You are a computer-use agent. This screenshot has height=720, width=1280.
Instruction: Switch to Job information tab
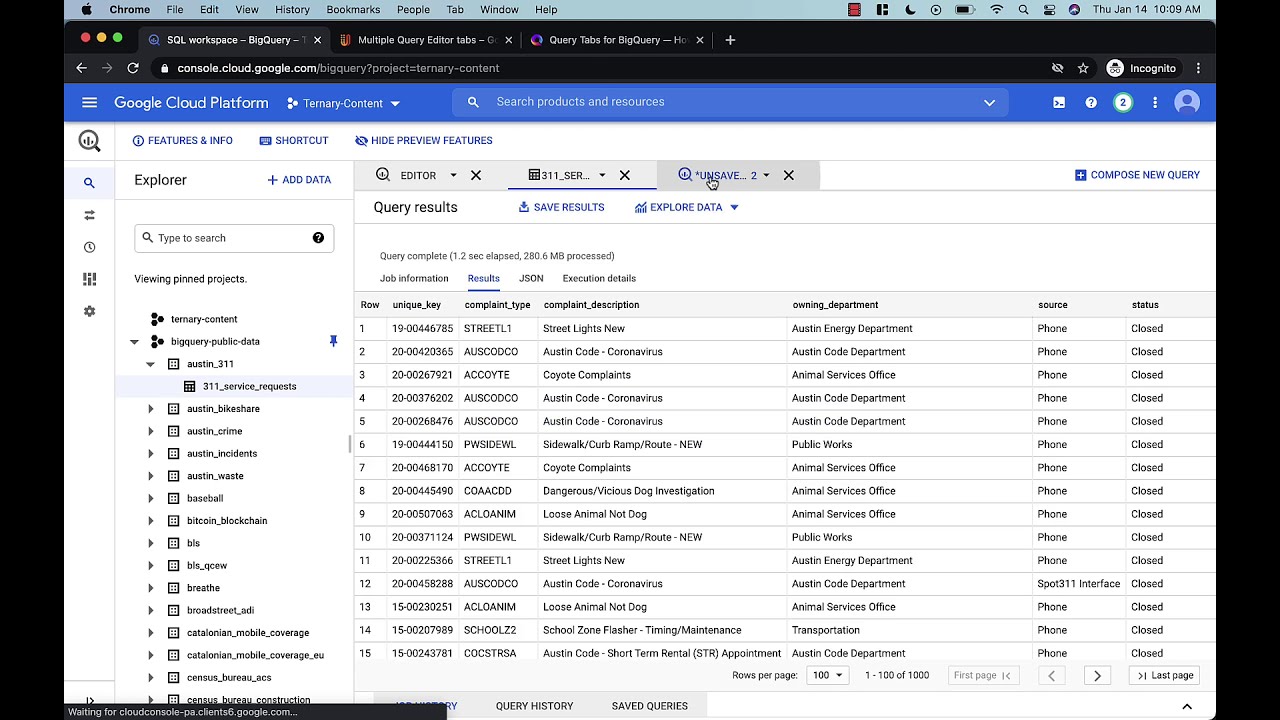tap(414, 278)
